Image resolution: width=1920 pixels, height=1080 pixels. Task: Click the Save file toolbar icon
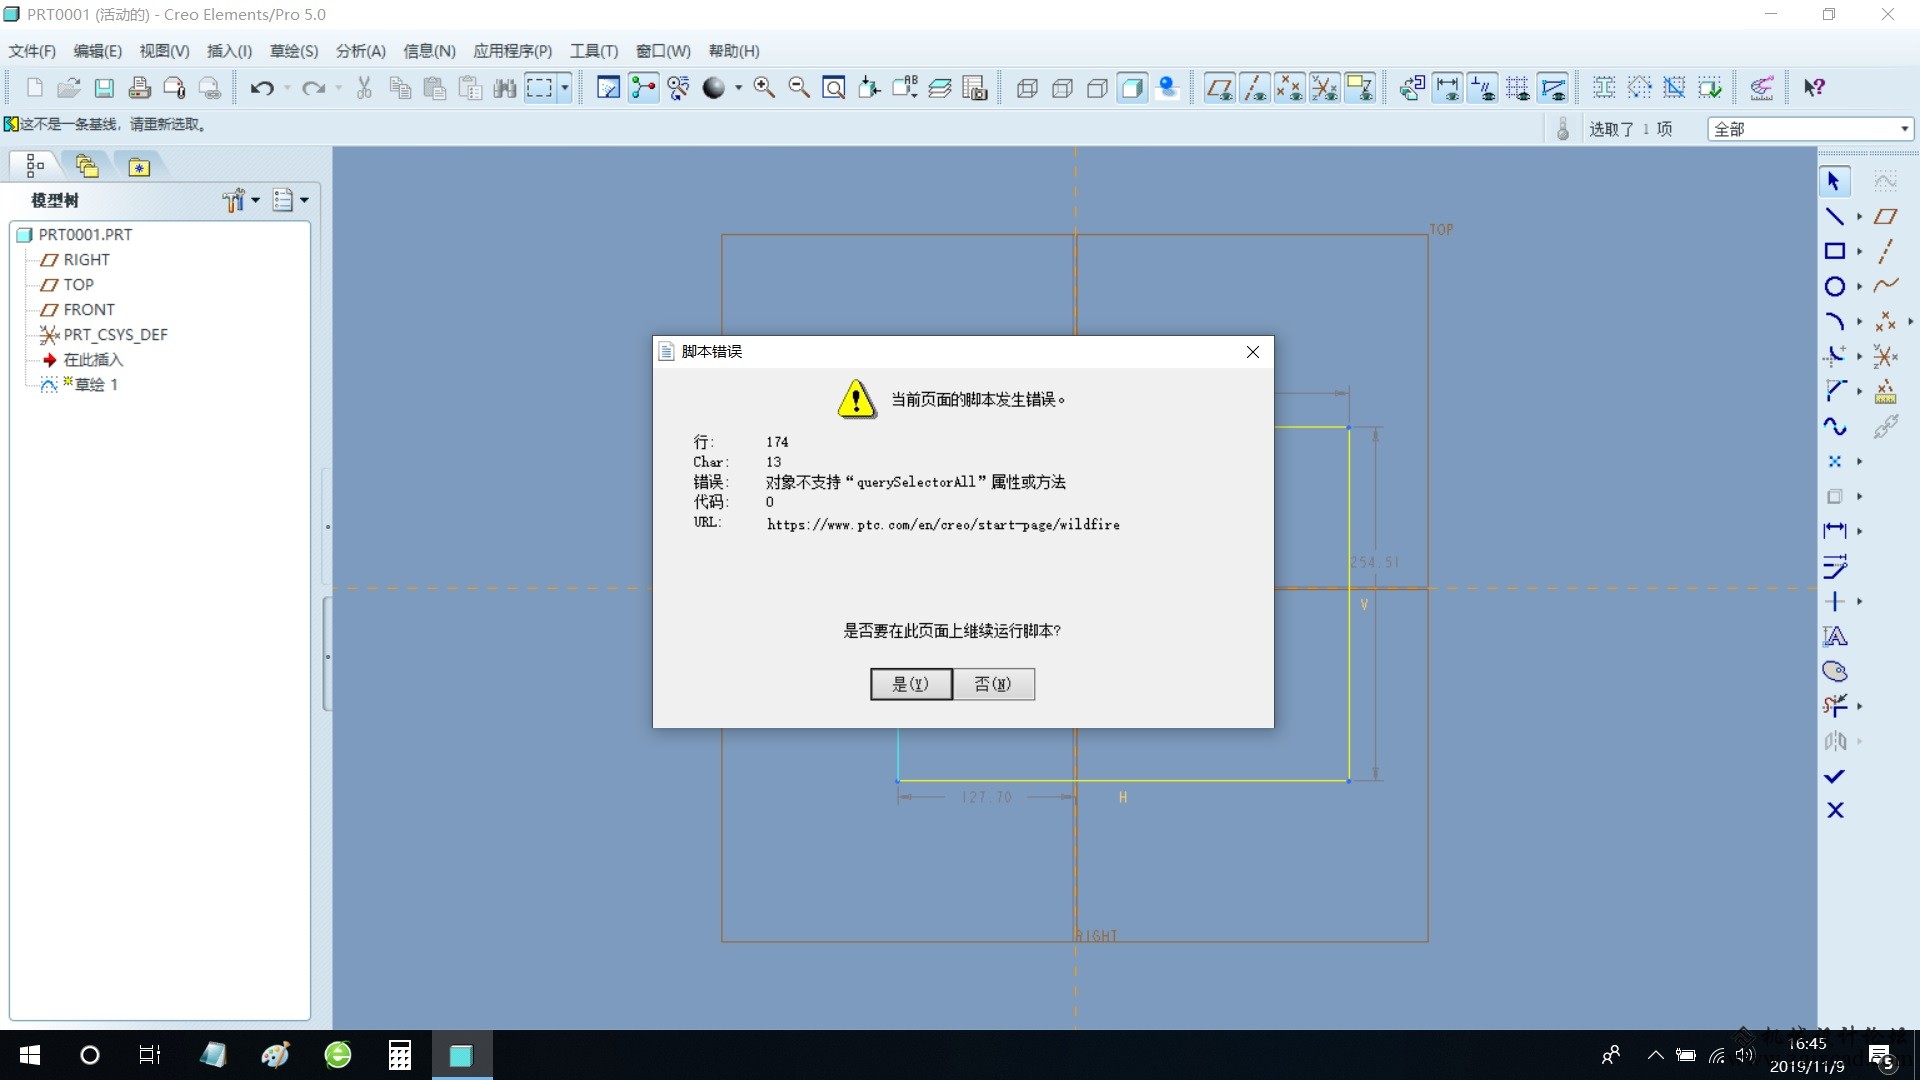pyautogui.click(x=104, y=88)
